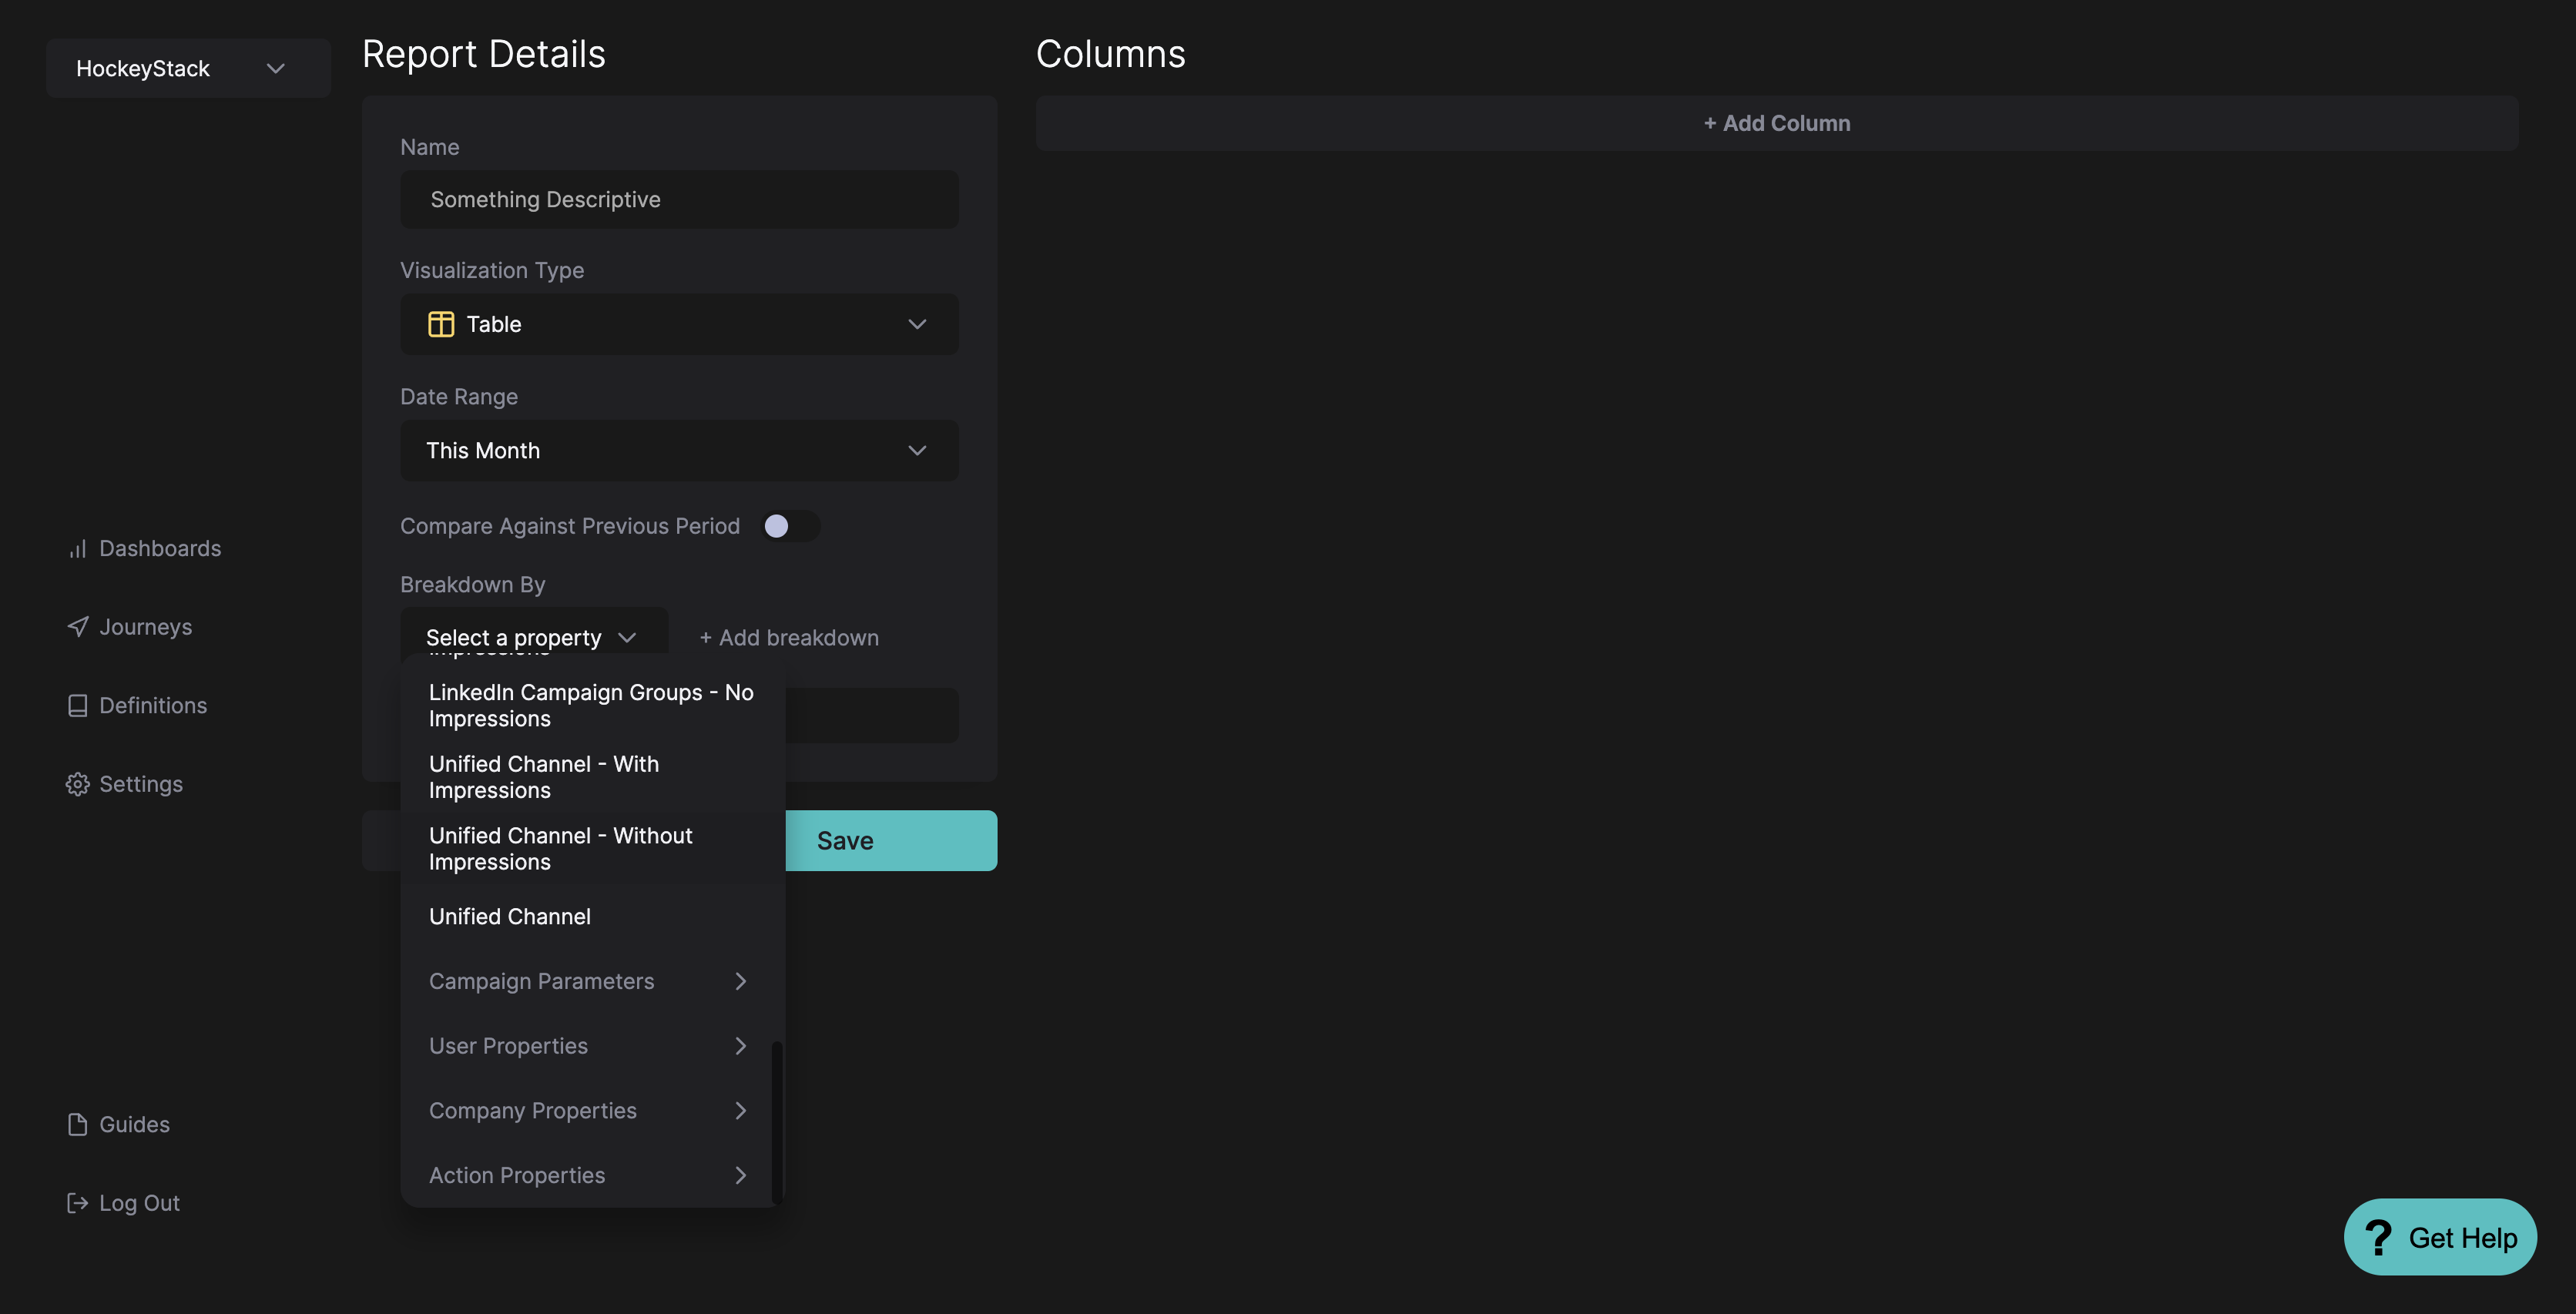Toggle Compare Against Previous Period switch
Viewport: 2576px width, 1314px height.
click(790, 526)
